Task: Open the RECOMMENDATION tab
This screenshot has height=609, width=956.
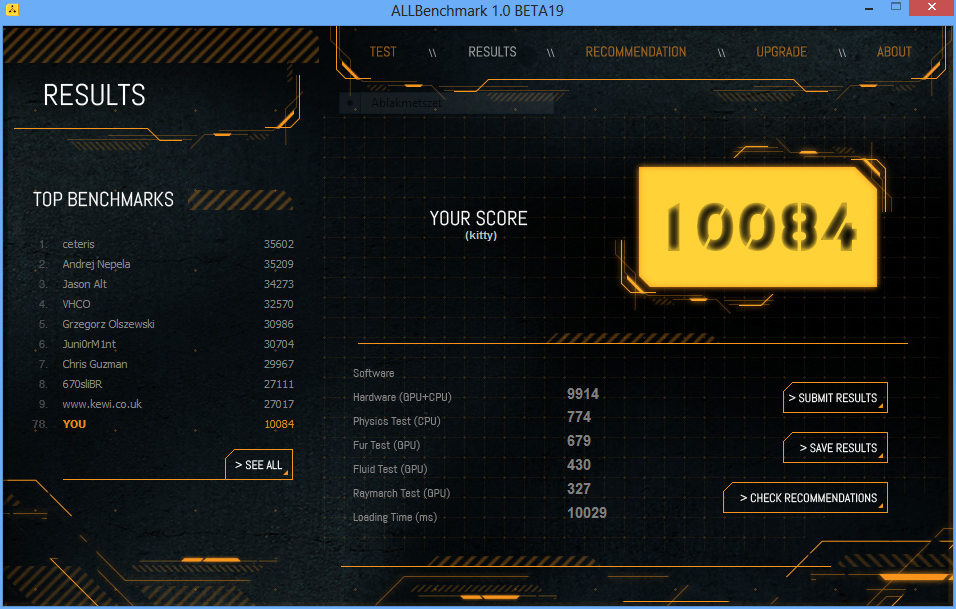Action: (x=635, y=52)
